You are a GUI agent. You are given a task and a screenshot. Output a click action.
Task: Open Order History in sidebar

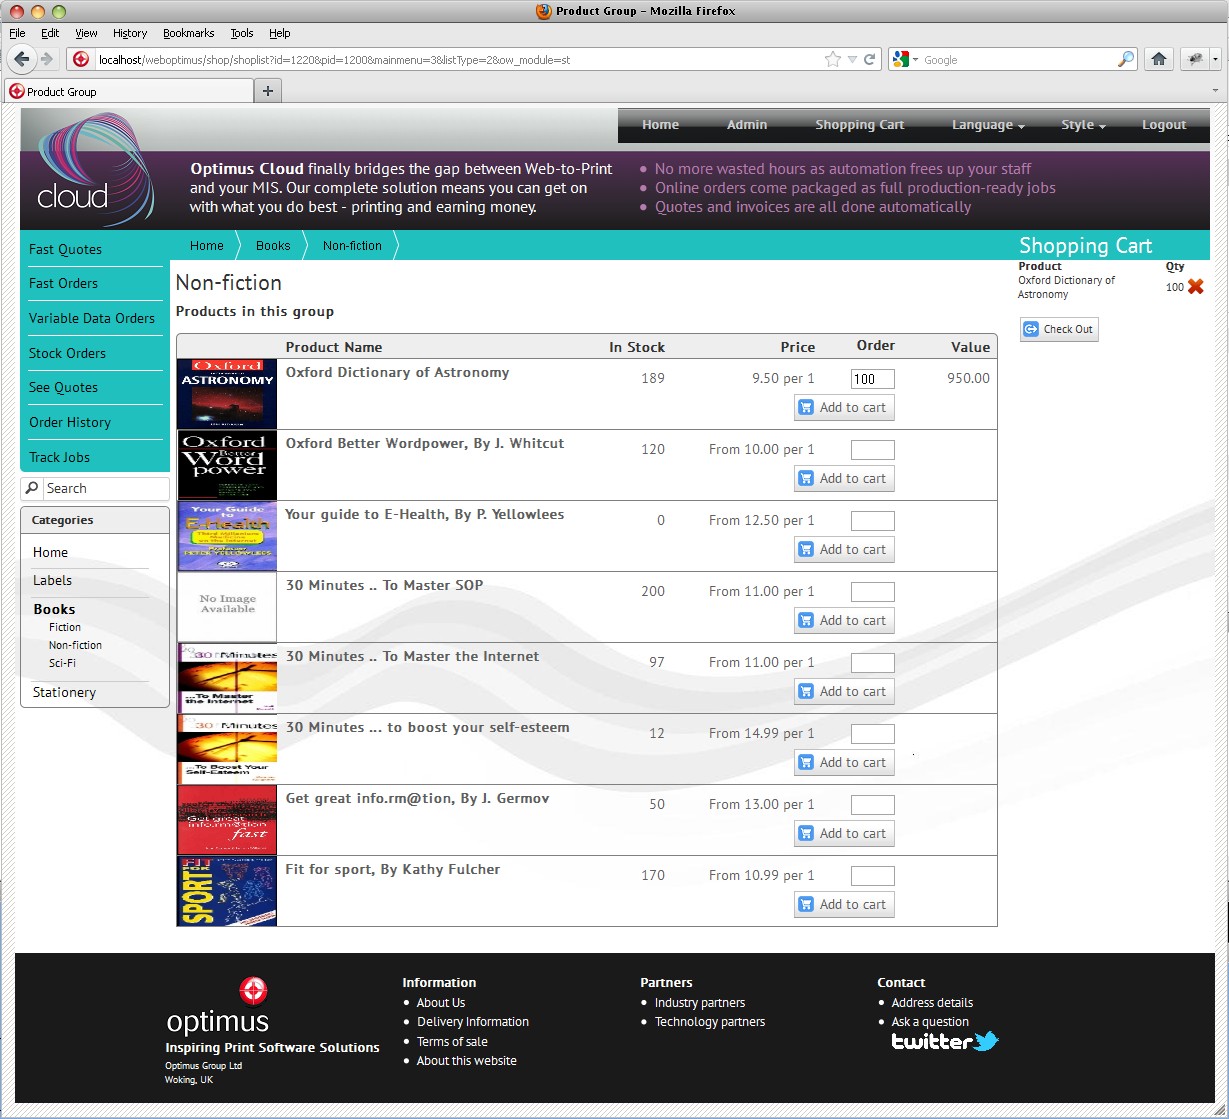[x=70, y=422]
